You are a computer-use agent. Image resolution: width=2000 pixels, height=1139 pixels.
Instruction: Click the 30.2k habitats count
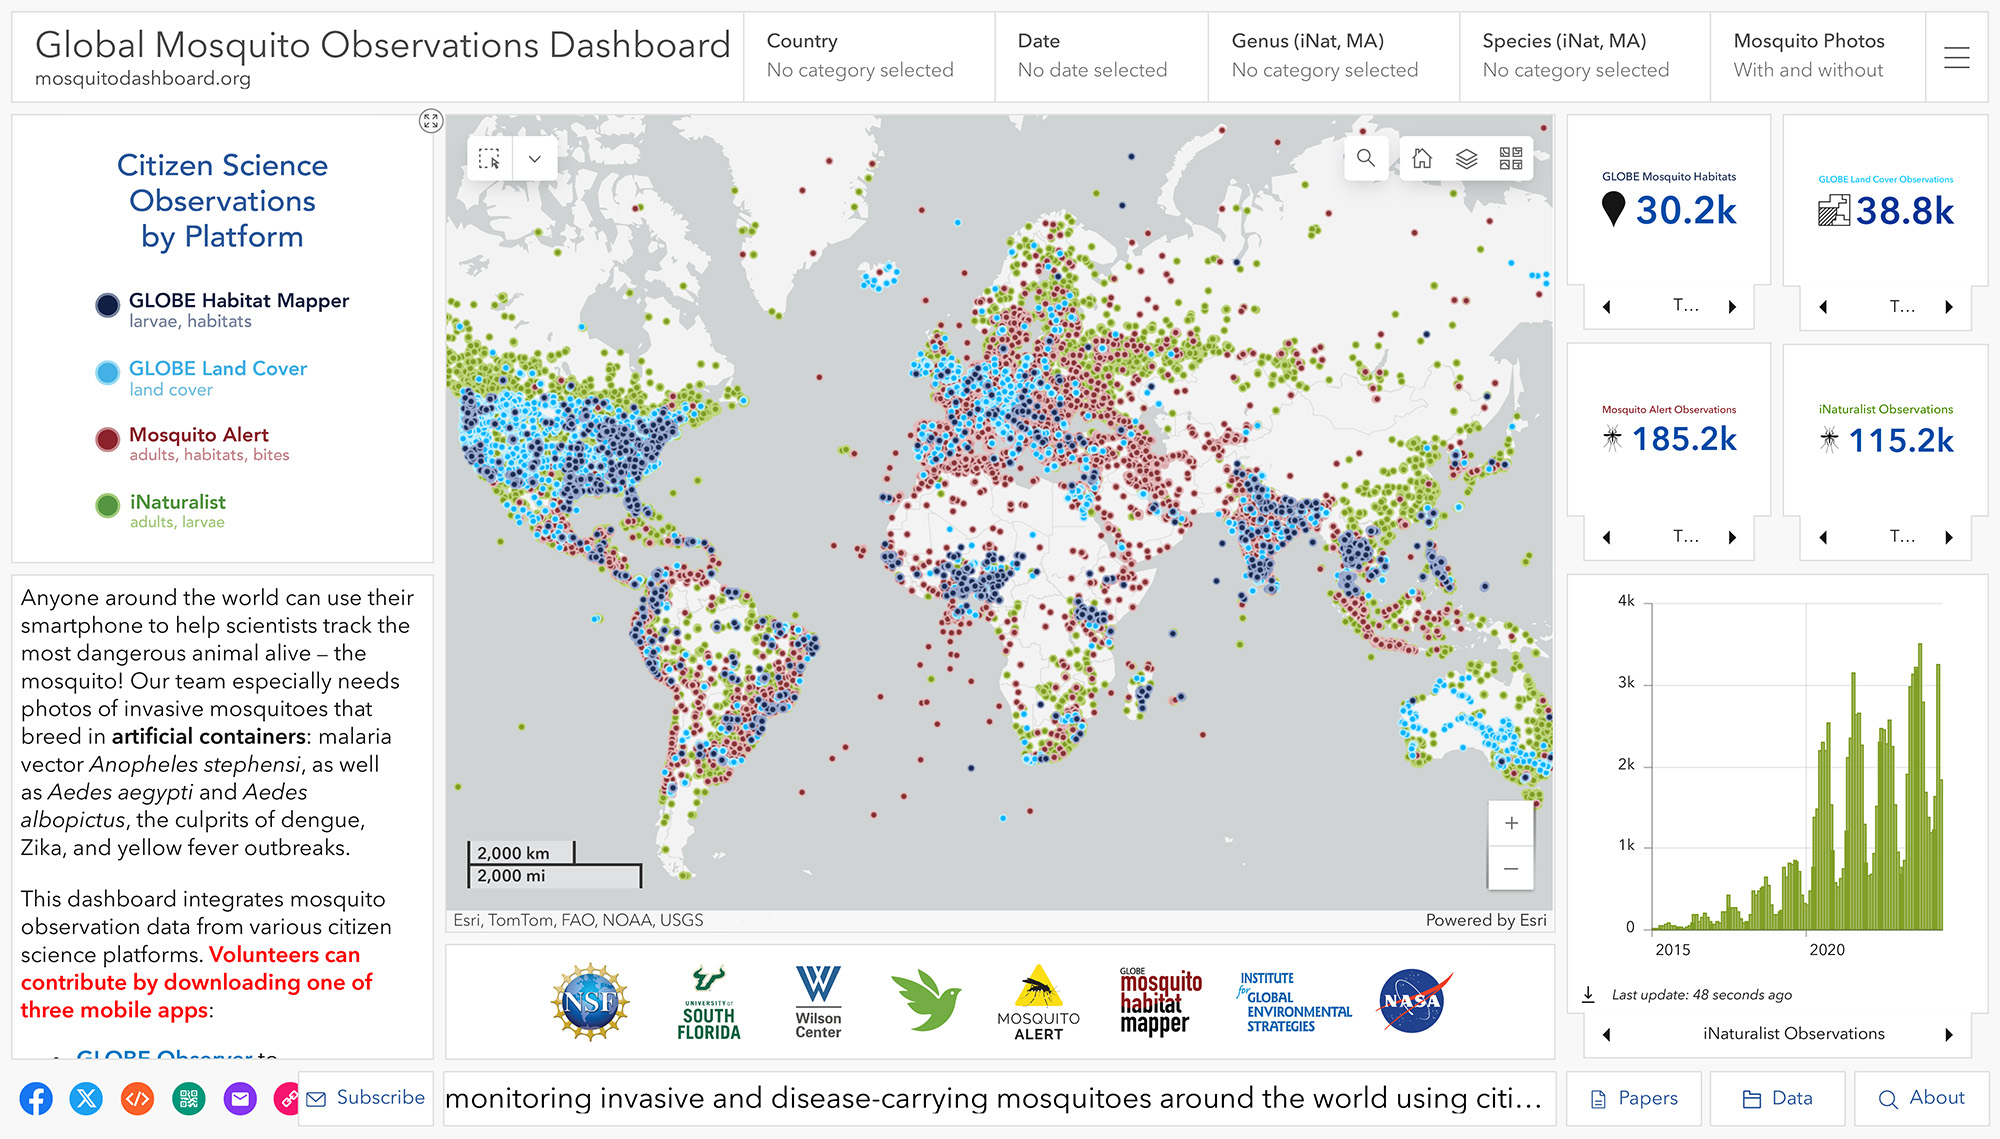pos(1686,210)
